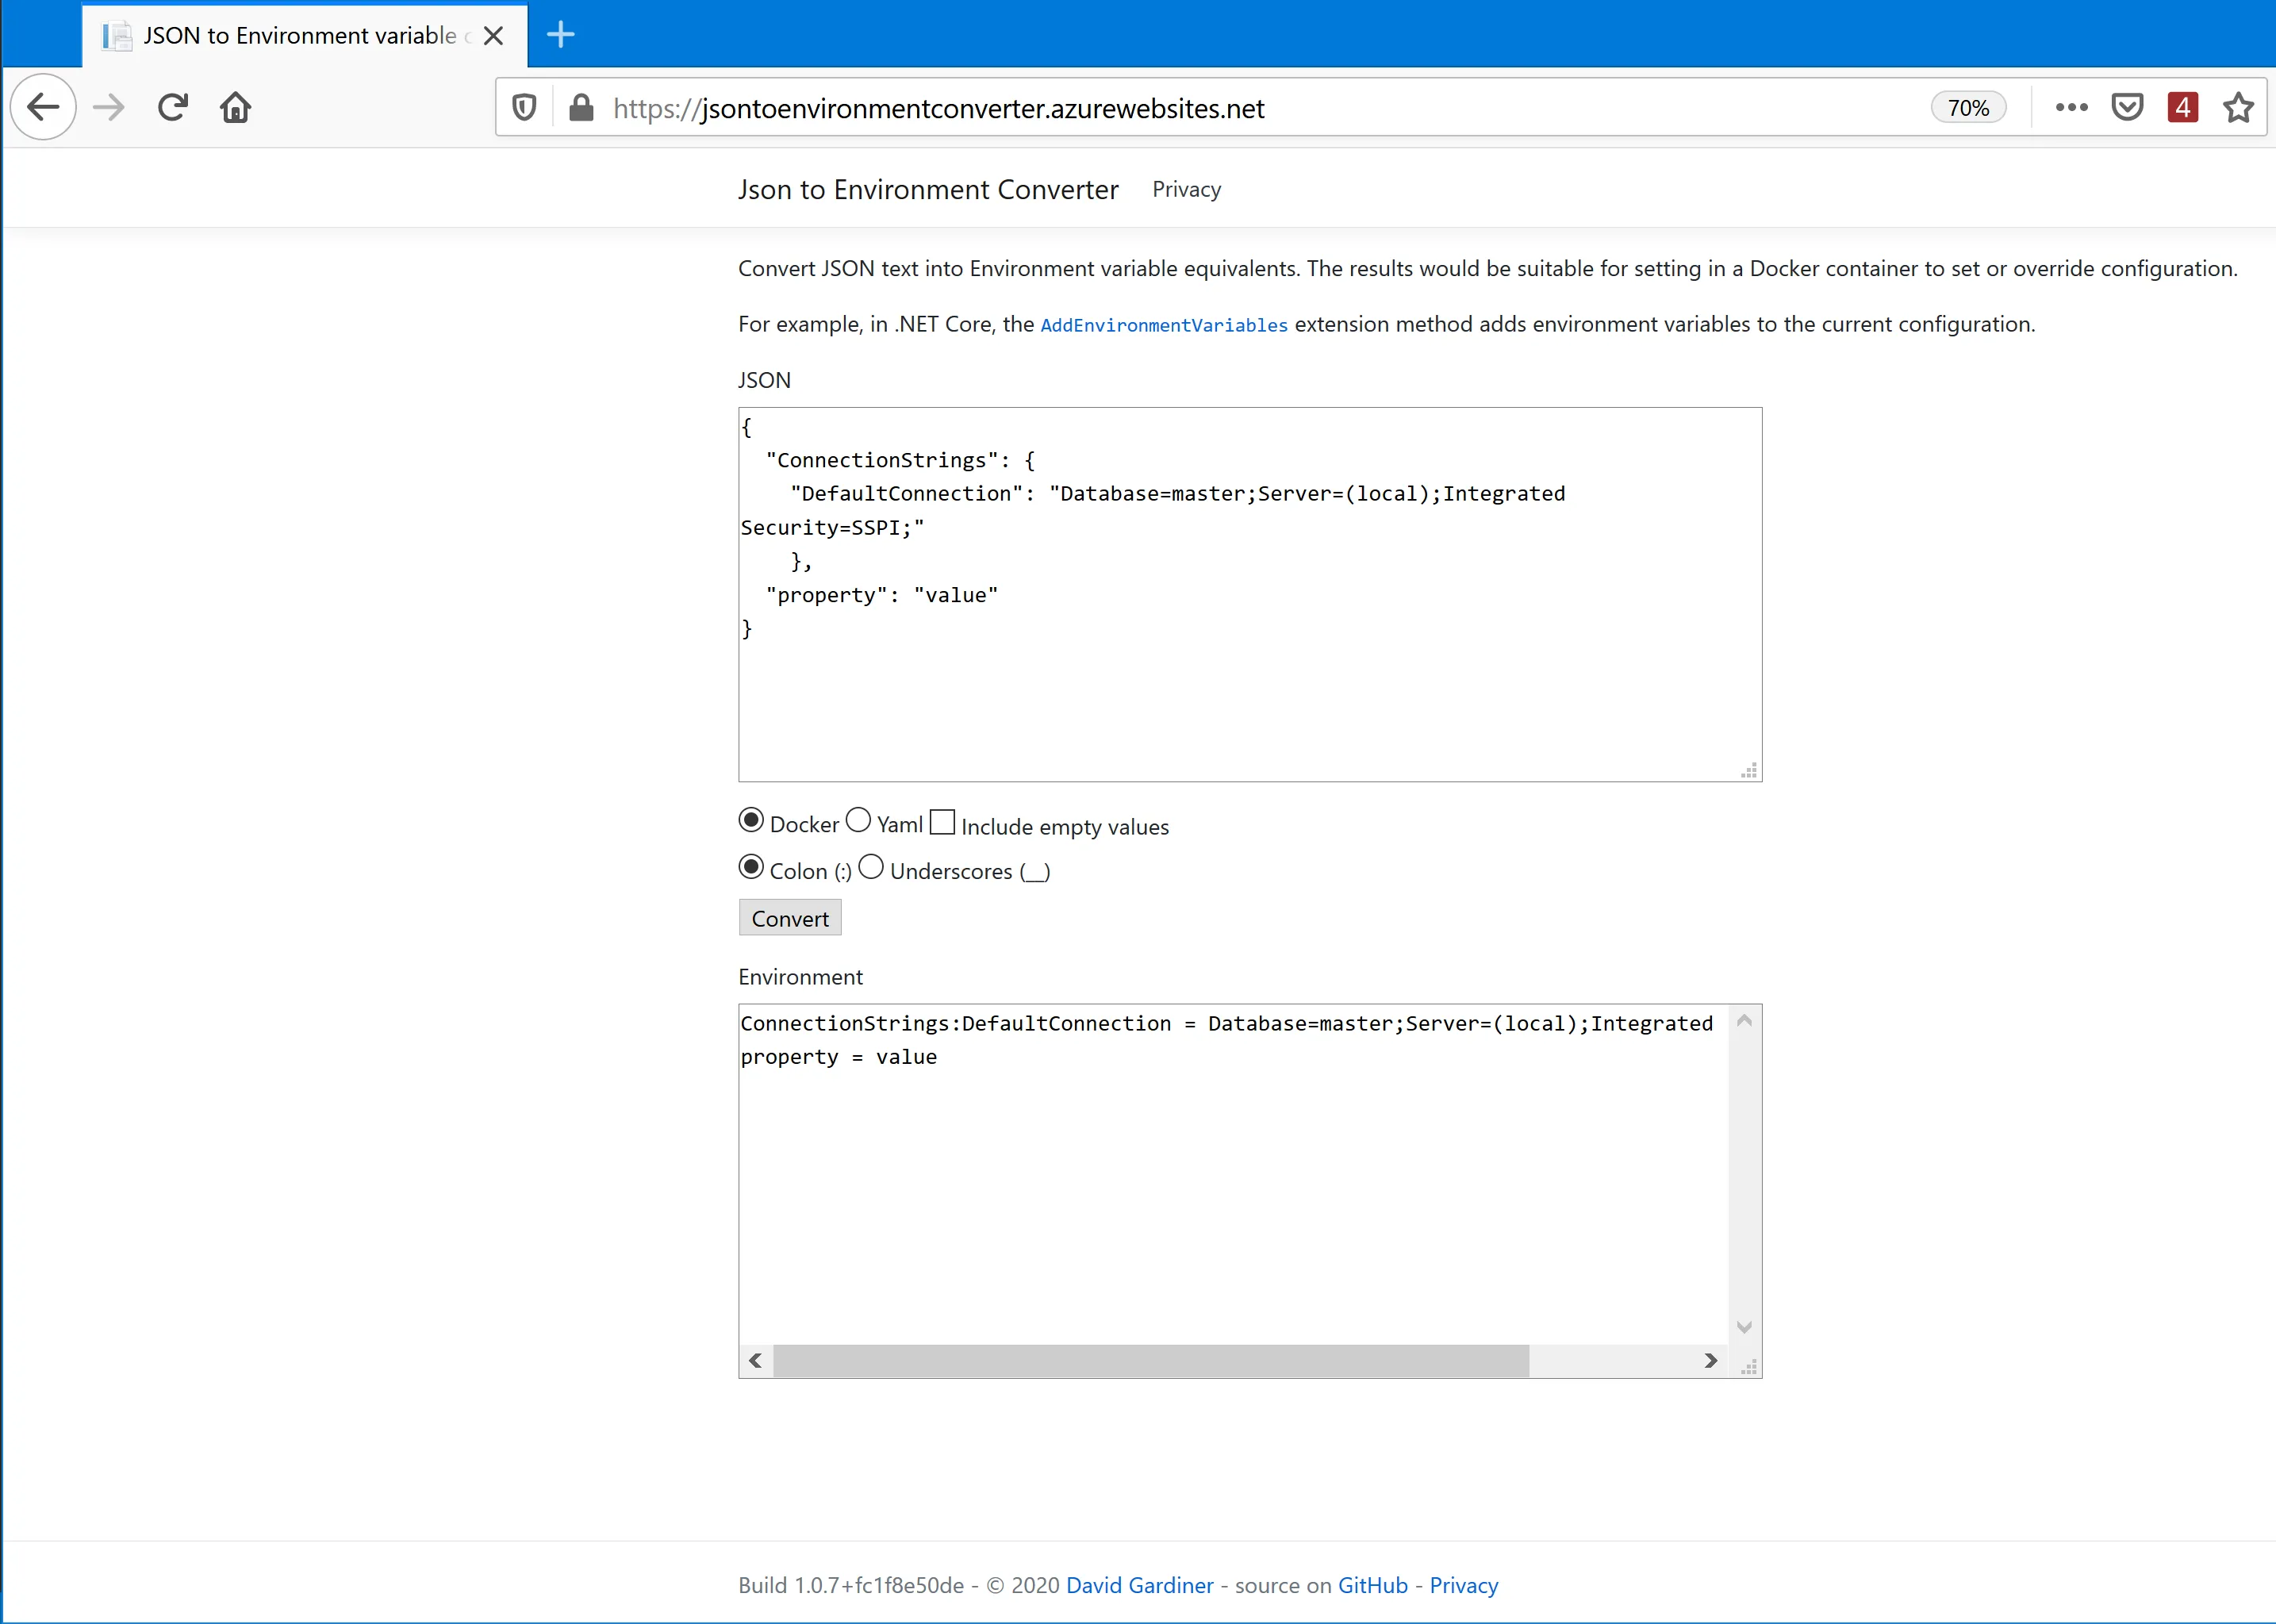Open the browser overflow menu

click(2072, 107)
